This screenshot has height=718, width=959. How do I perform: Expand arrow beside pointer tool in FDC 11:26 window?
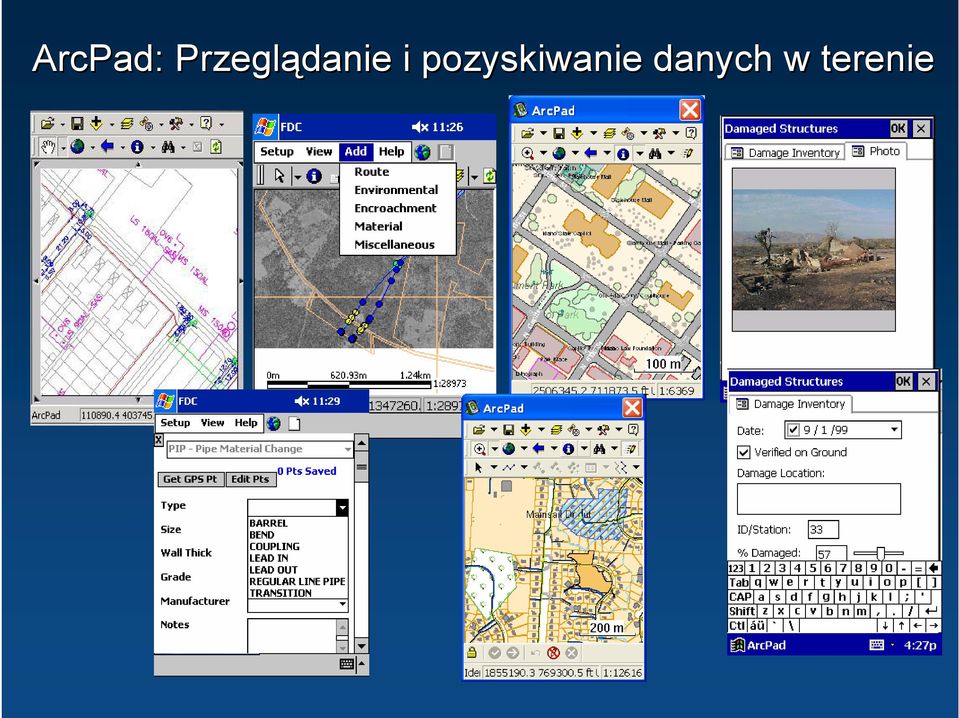coord(297,177)
